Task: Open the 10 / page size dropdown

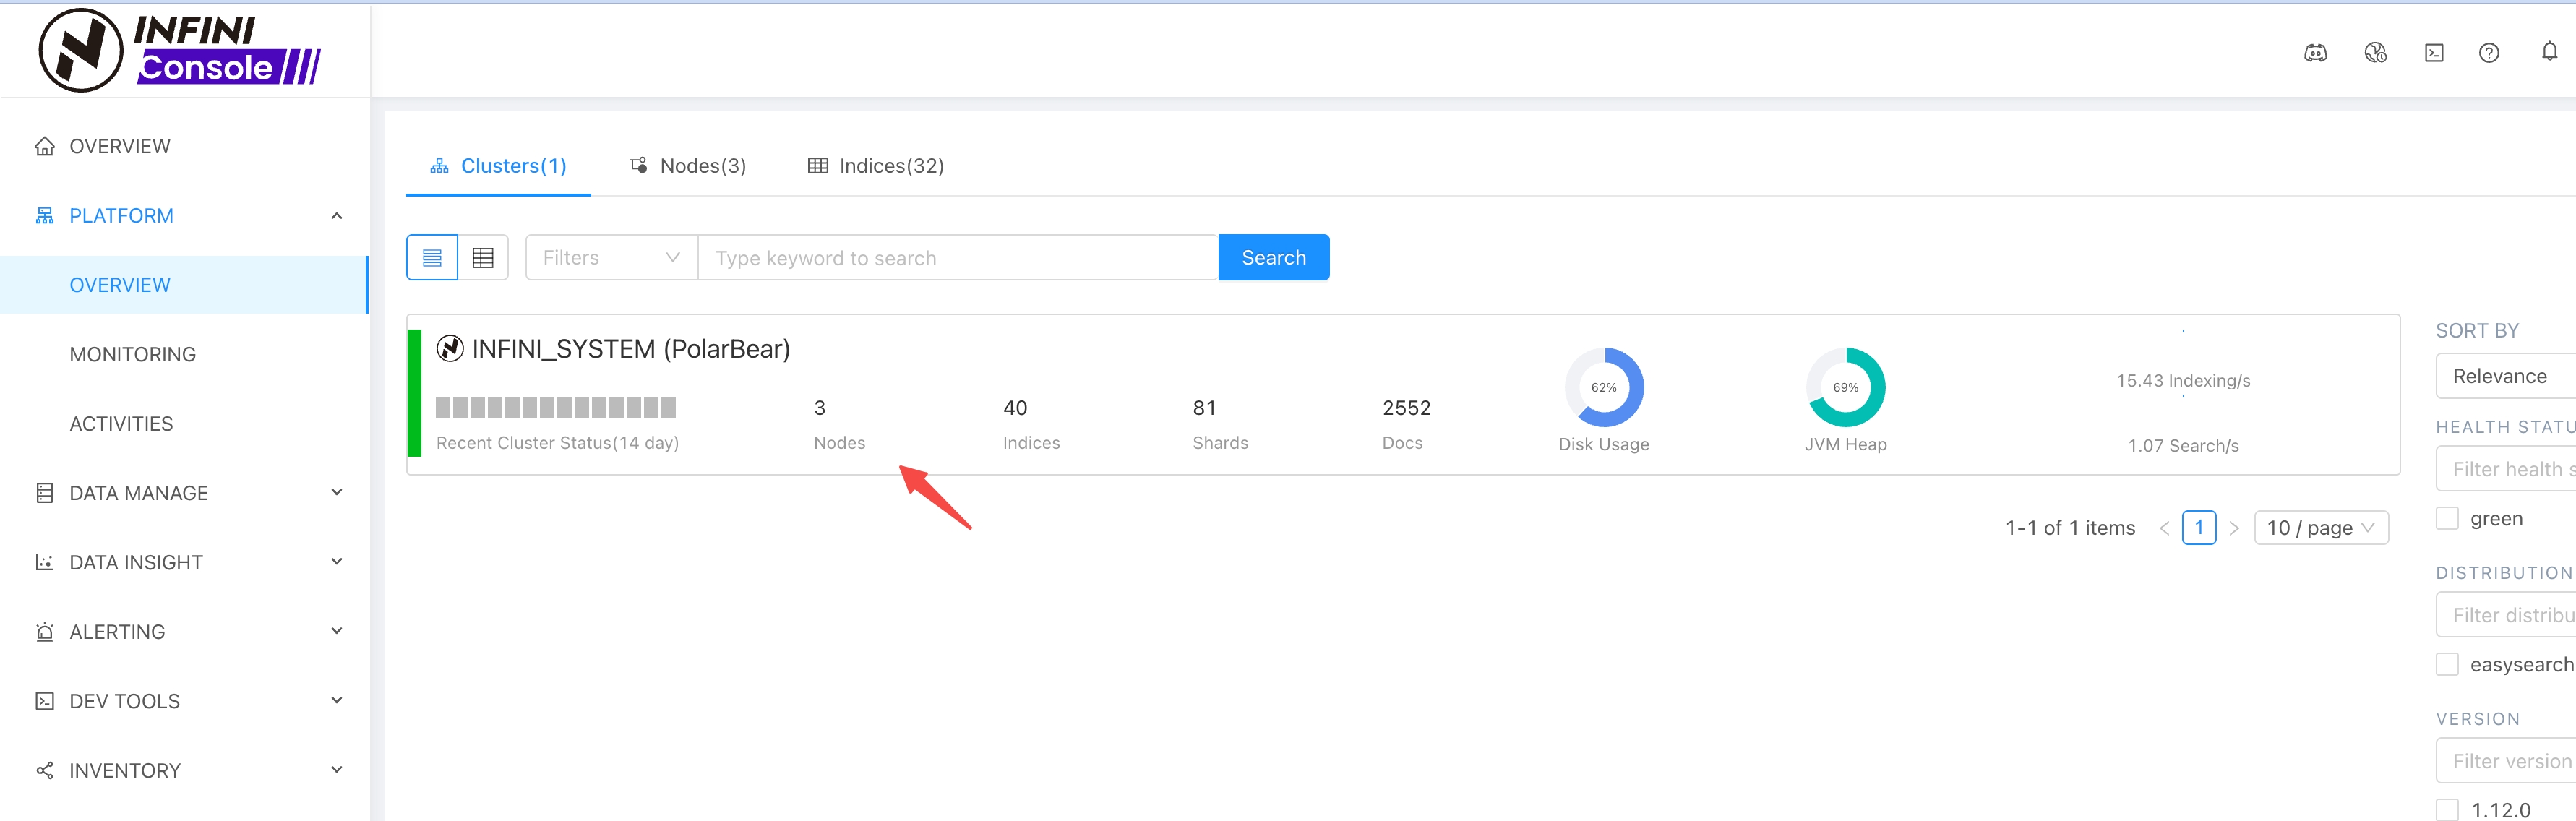Action: pyautogui.click(x=2320, y=528)
